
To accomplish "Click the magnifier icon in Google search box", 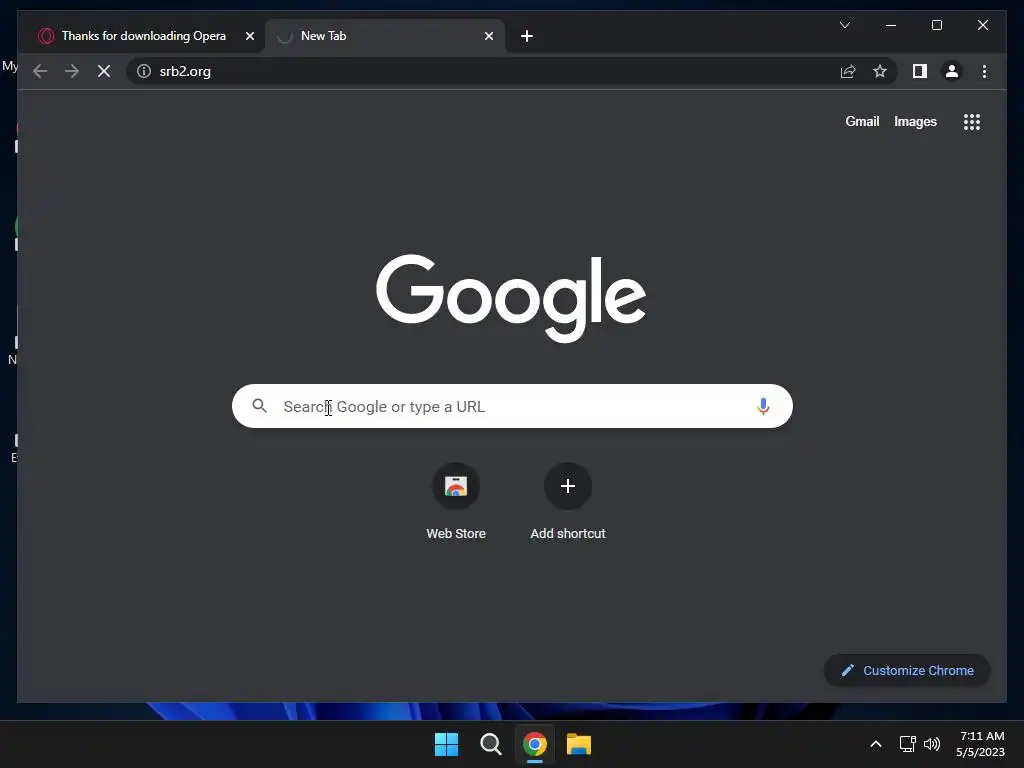I will click(259, 406).
